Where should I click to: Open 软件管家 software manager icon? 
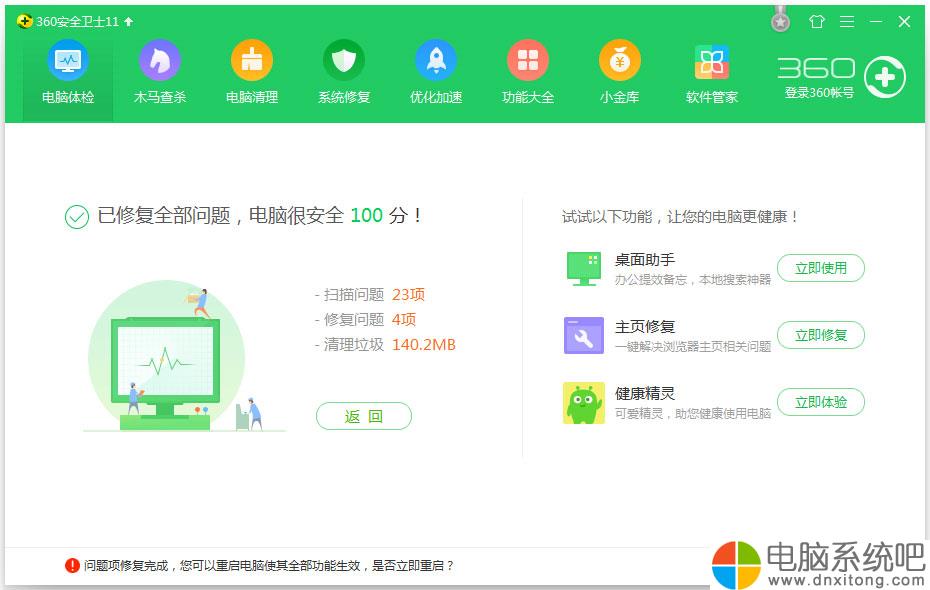pos(712,61)
